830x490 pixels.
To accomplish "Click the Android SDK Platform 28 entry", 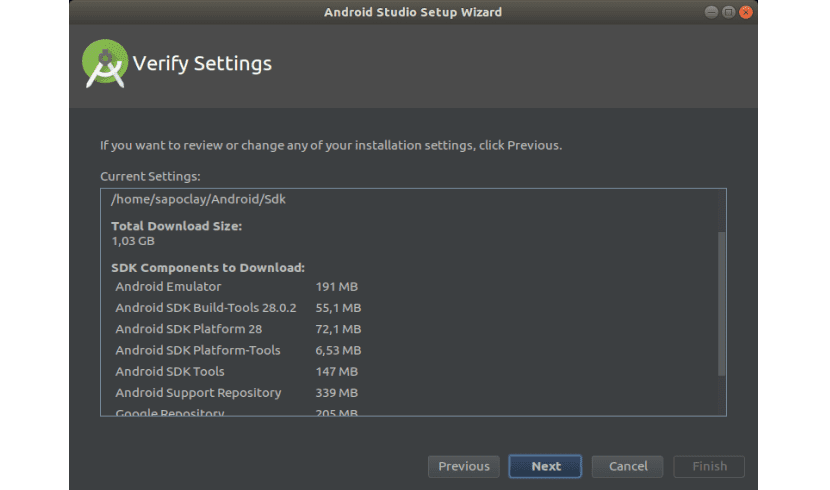I will 188,329.
